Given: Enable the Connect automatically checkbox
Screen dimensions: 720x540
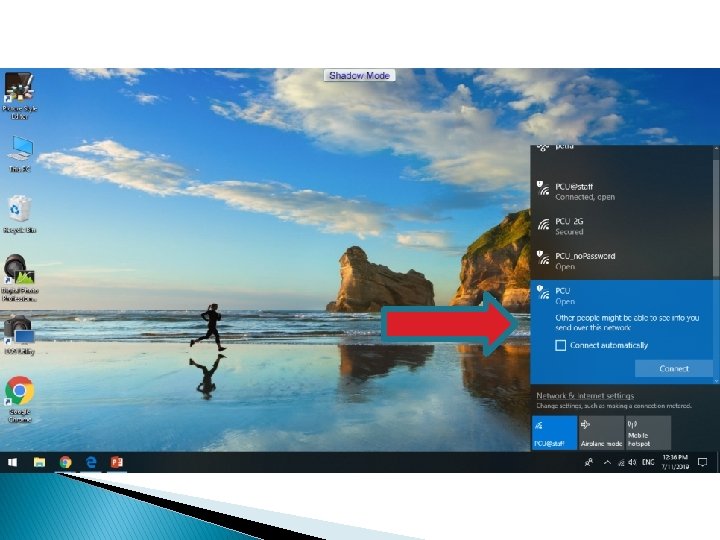Looking at the screenshot, I should click(560, 345).
